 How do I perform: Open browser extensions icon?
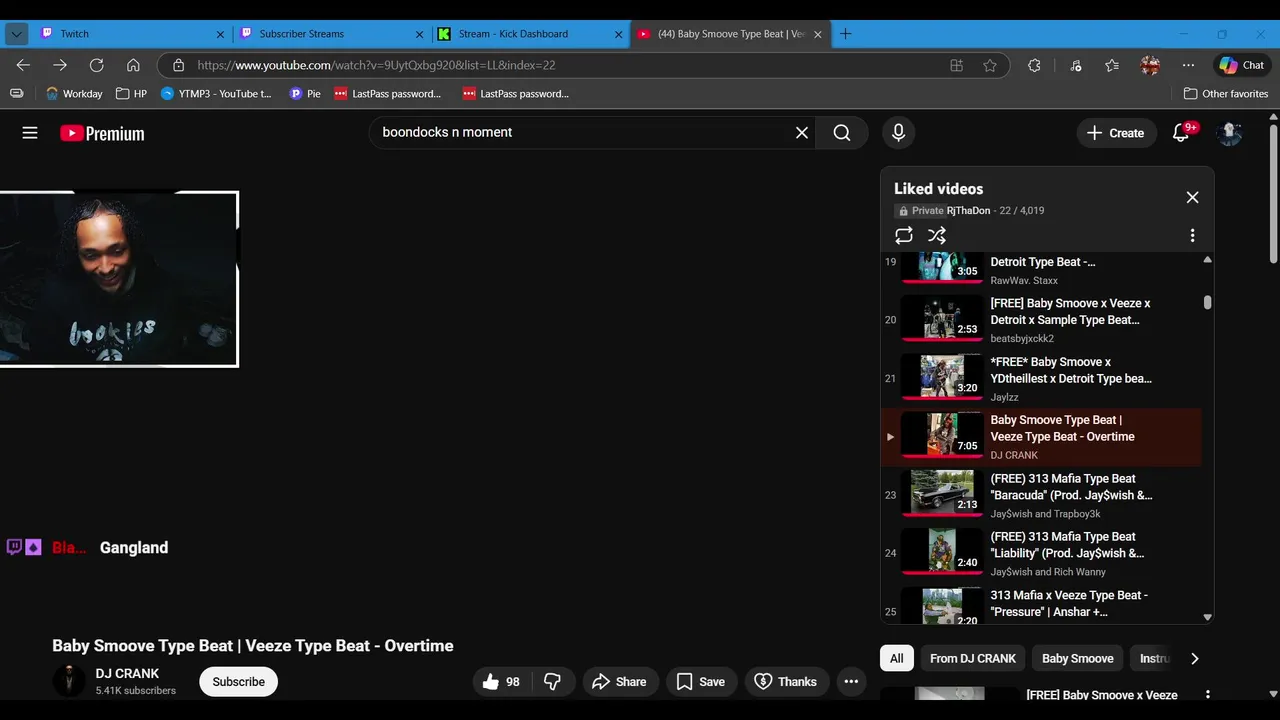[1034, 65]
